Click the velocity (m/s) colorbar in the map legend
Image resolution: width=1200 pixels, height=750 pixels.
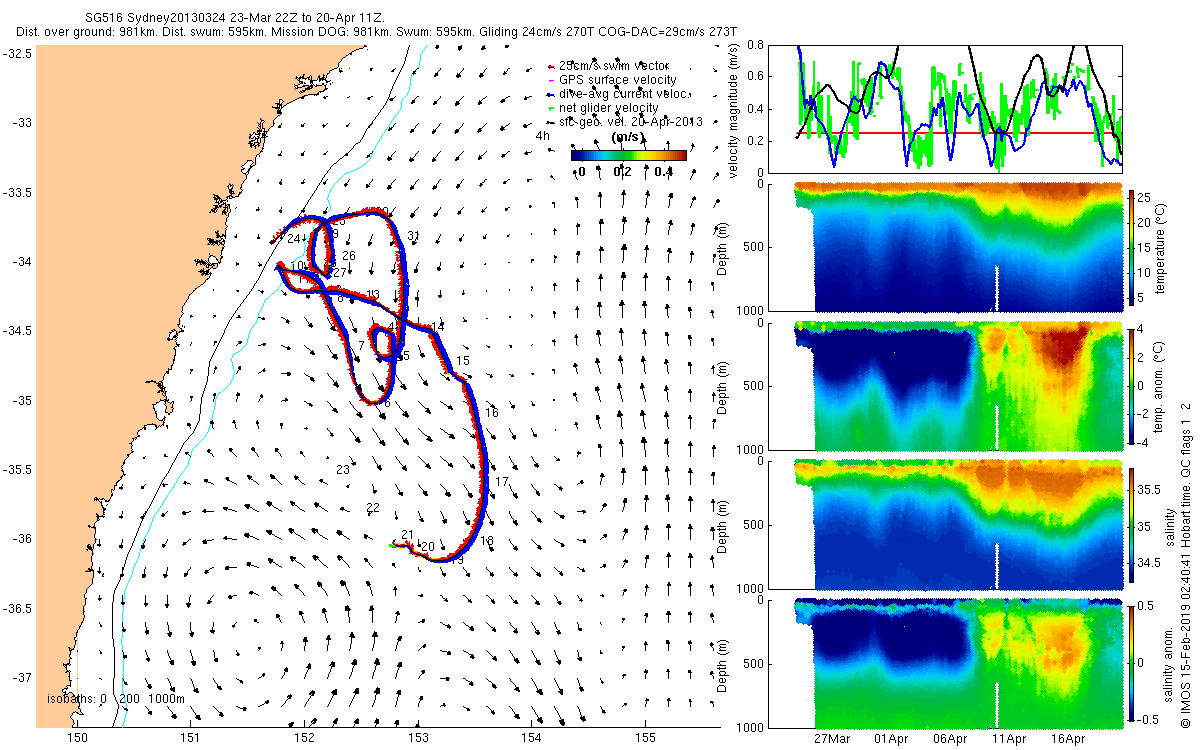click(x=629, y=155)
